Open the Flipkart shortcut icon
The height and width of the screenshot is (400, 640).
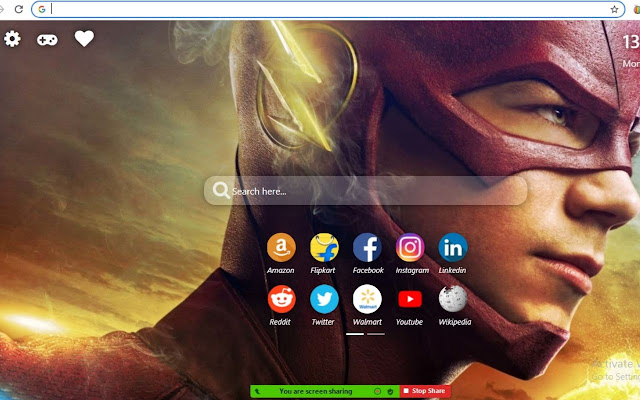pyautogui.click(x=324, y=247)
